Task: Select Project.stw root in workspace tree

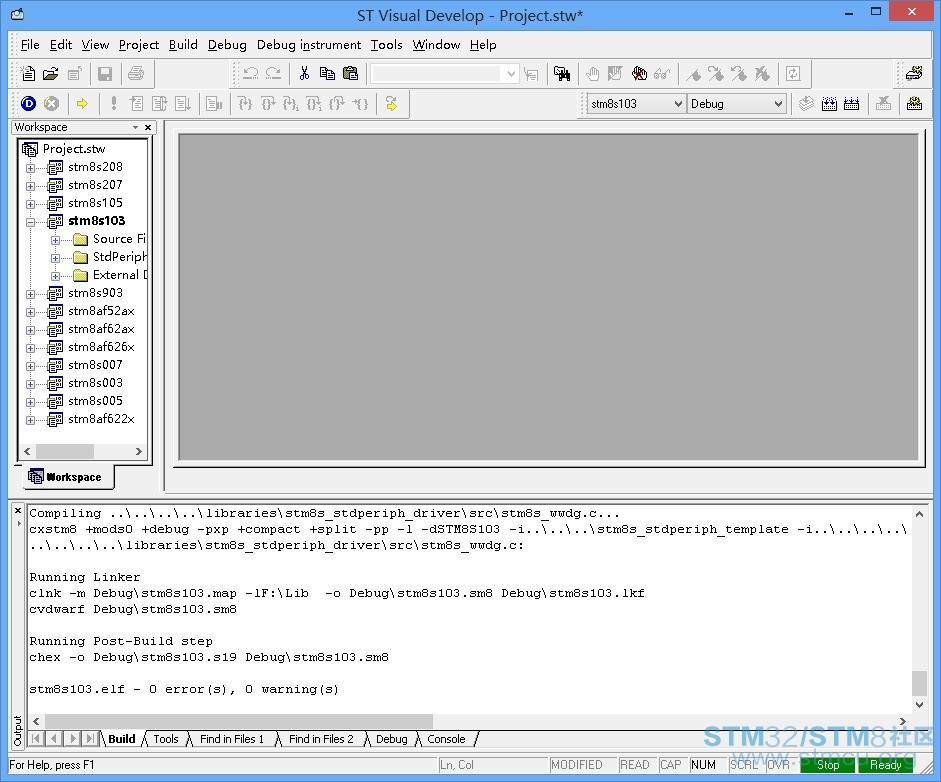Action: coord(74,149)
